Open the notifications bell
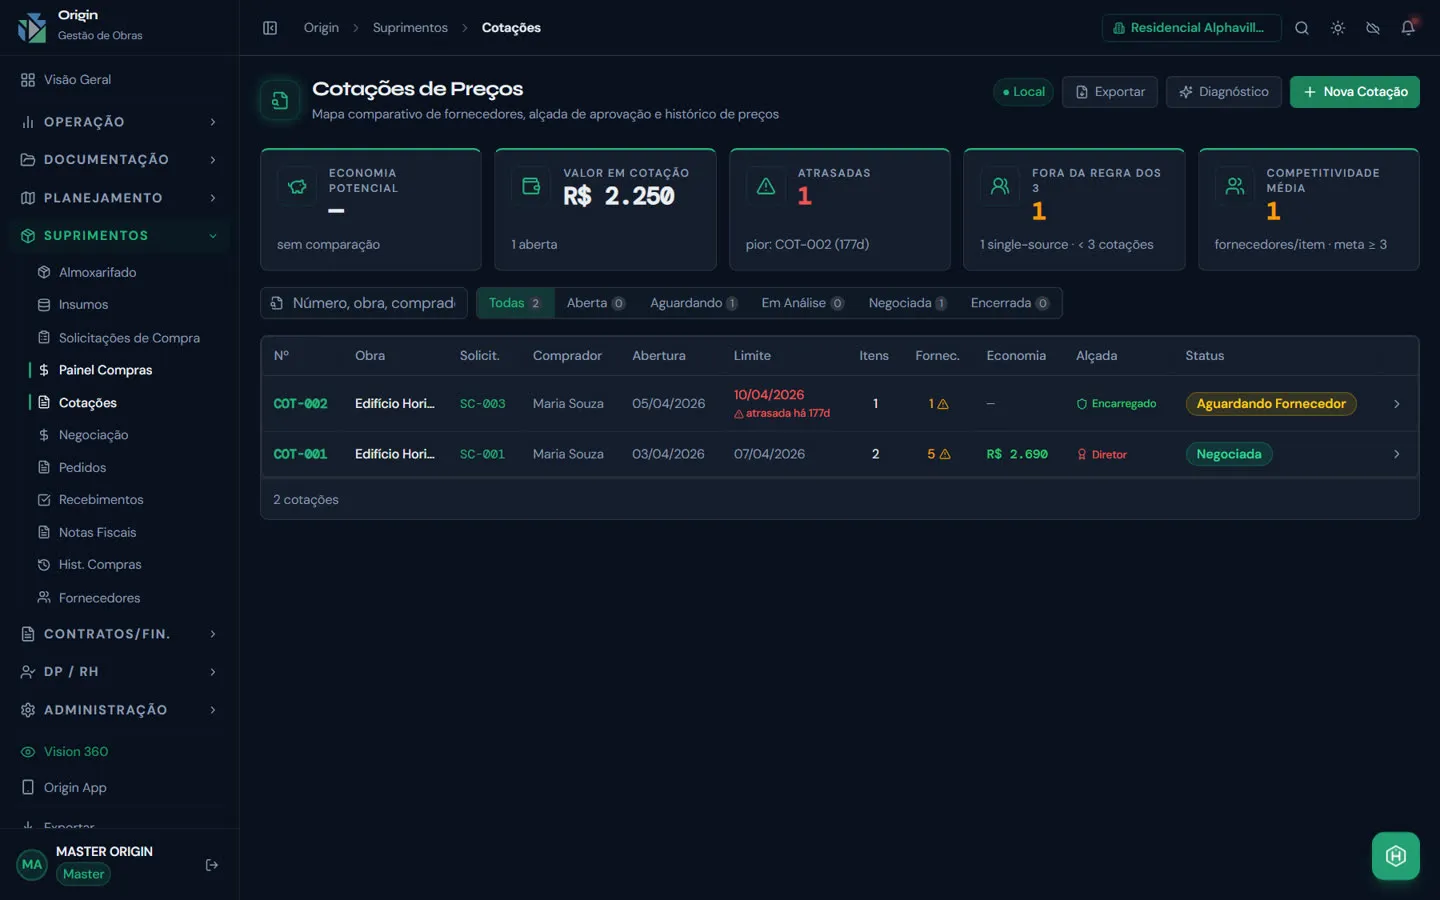Viewport: 1440px width, 900px height. pyautogui.click(x=1408, y=28)
